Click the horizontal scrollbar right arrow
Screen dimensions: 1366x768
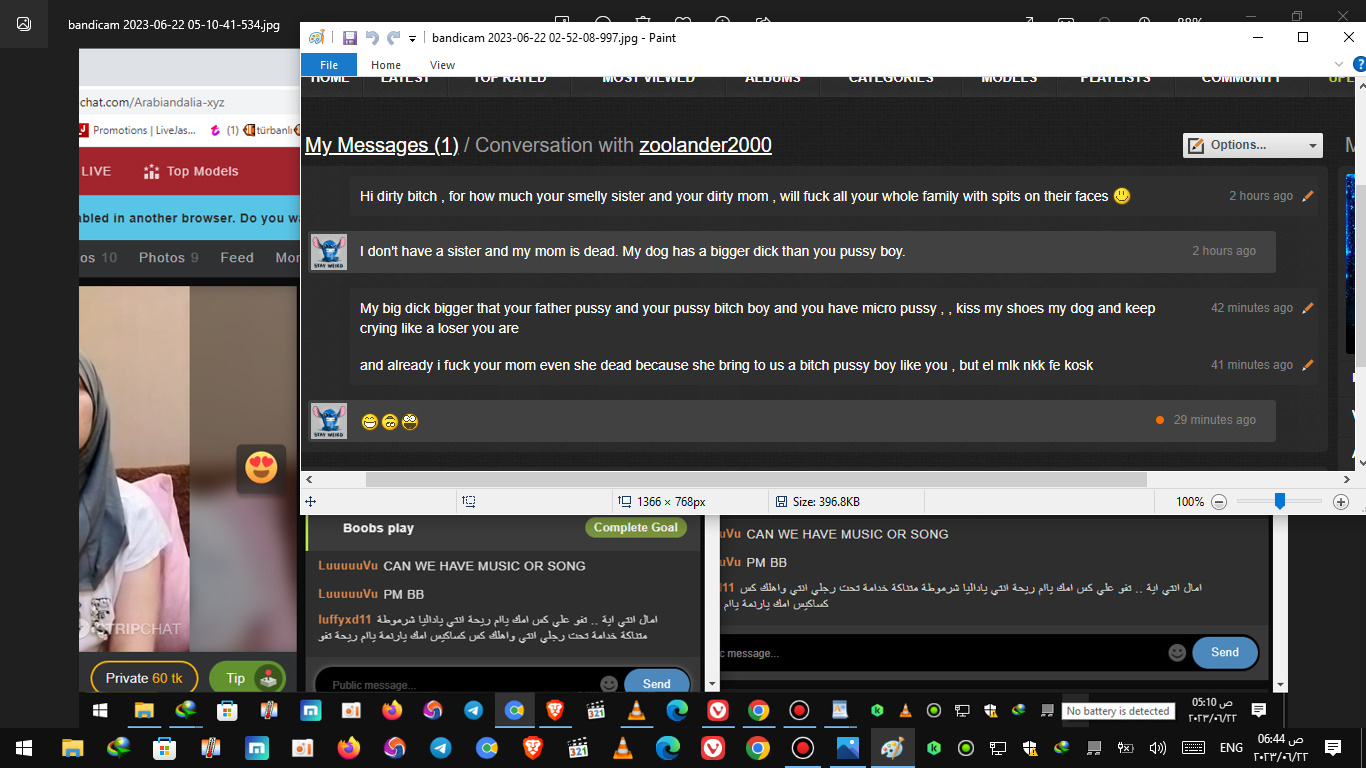point(1345,480)
